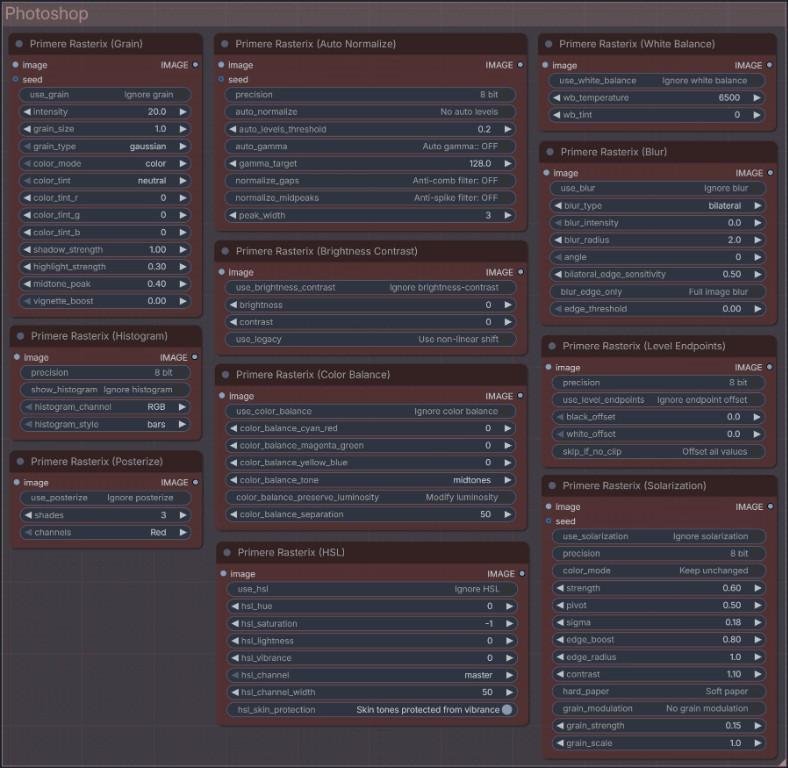Increase shades value with right arrow
This screenshot has width=788, height=768.
pos(183,515)
